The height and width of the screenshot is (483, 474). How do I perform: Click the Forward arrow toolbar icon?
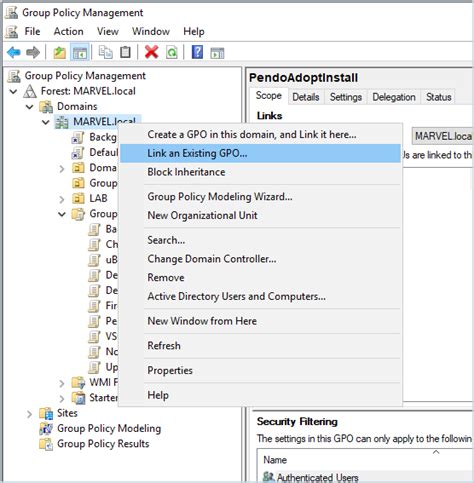point(33,52)
